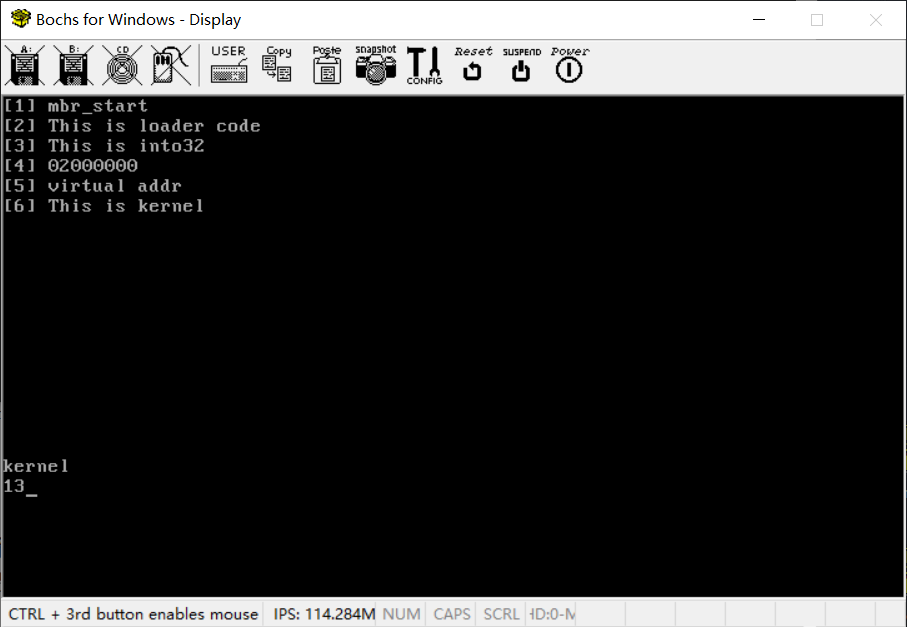This screenshot has width=907, height=627.
Task: Click 'CTRL + 3rd button enables mouse' text
Action: [133, 614]
